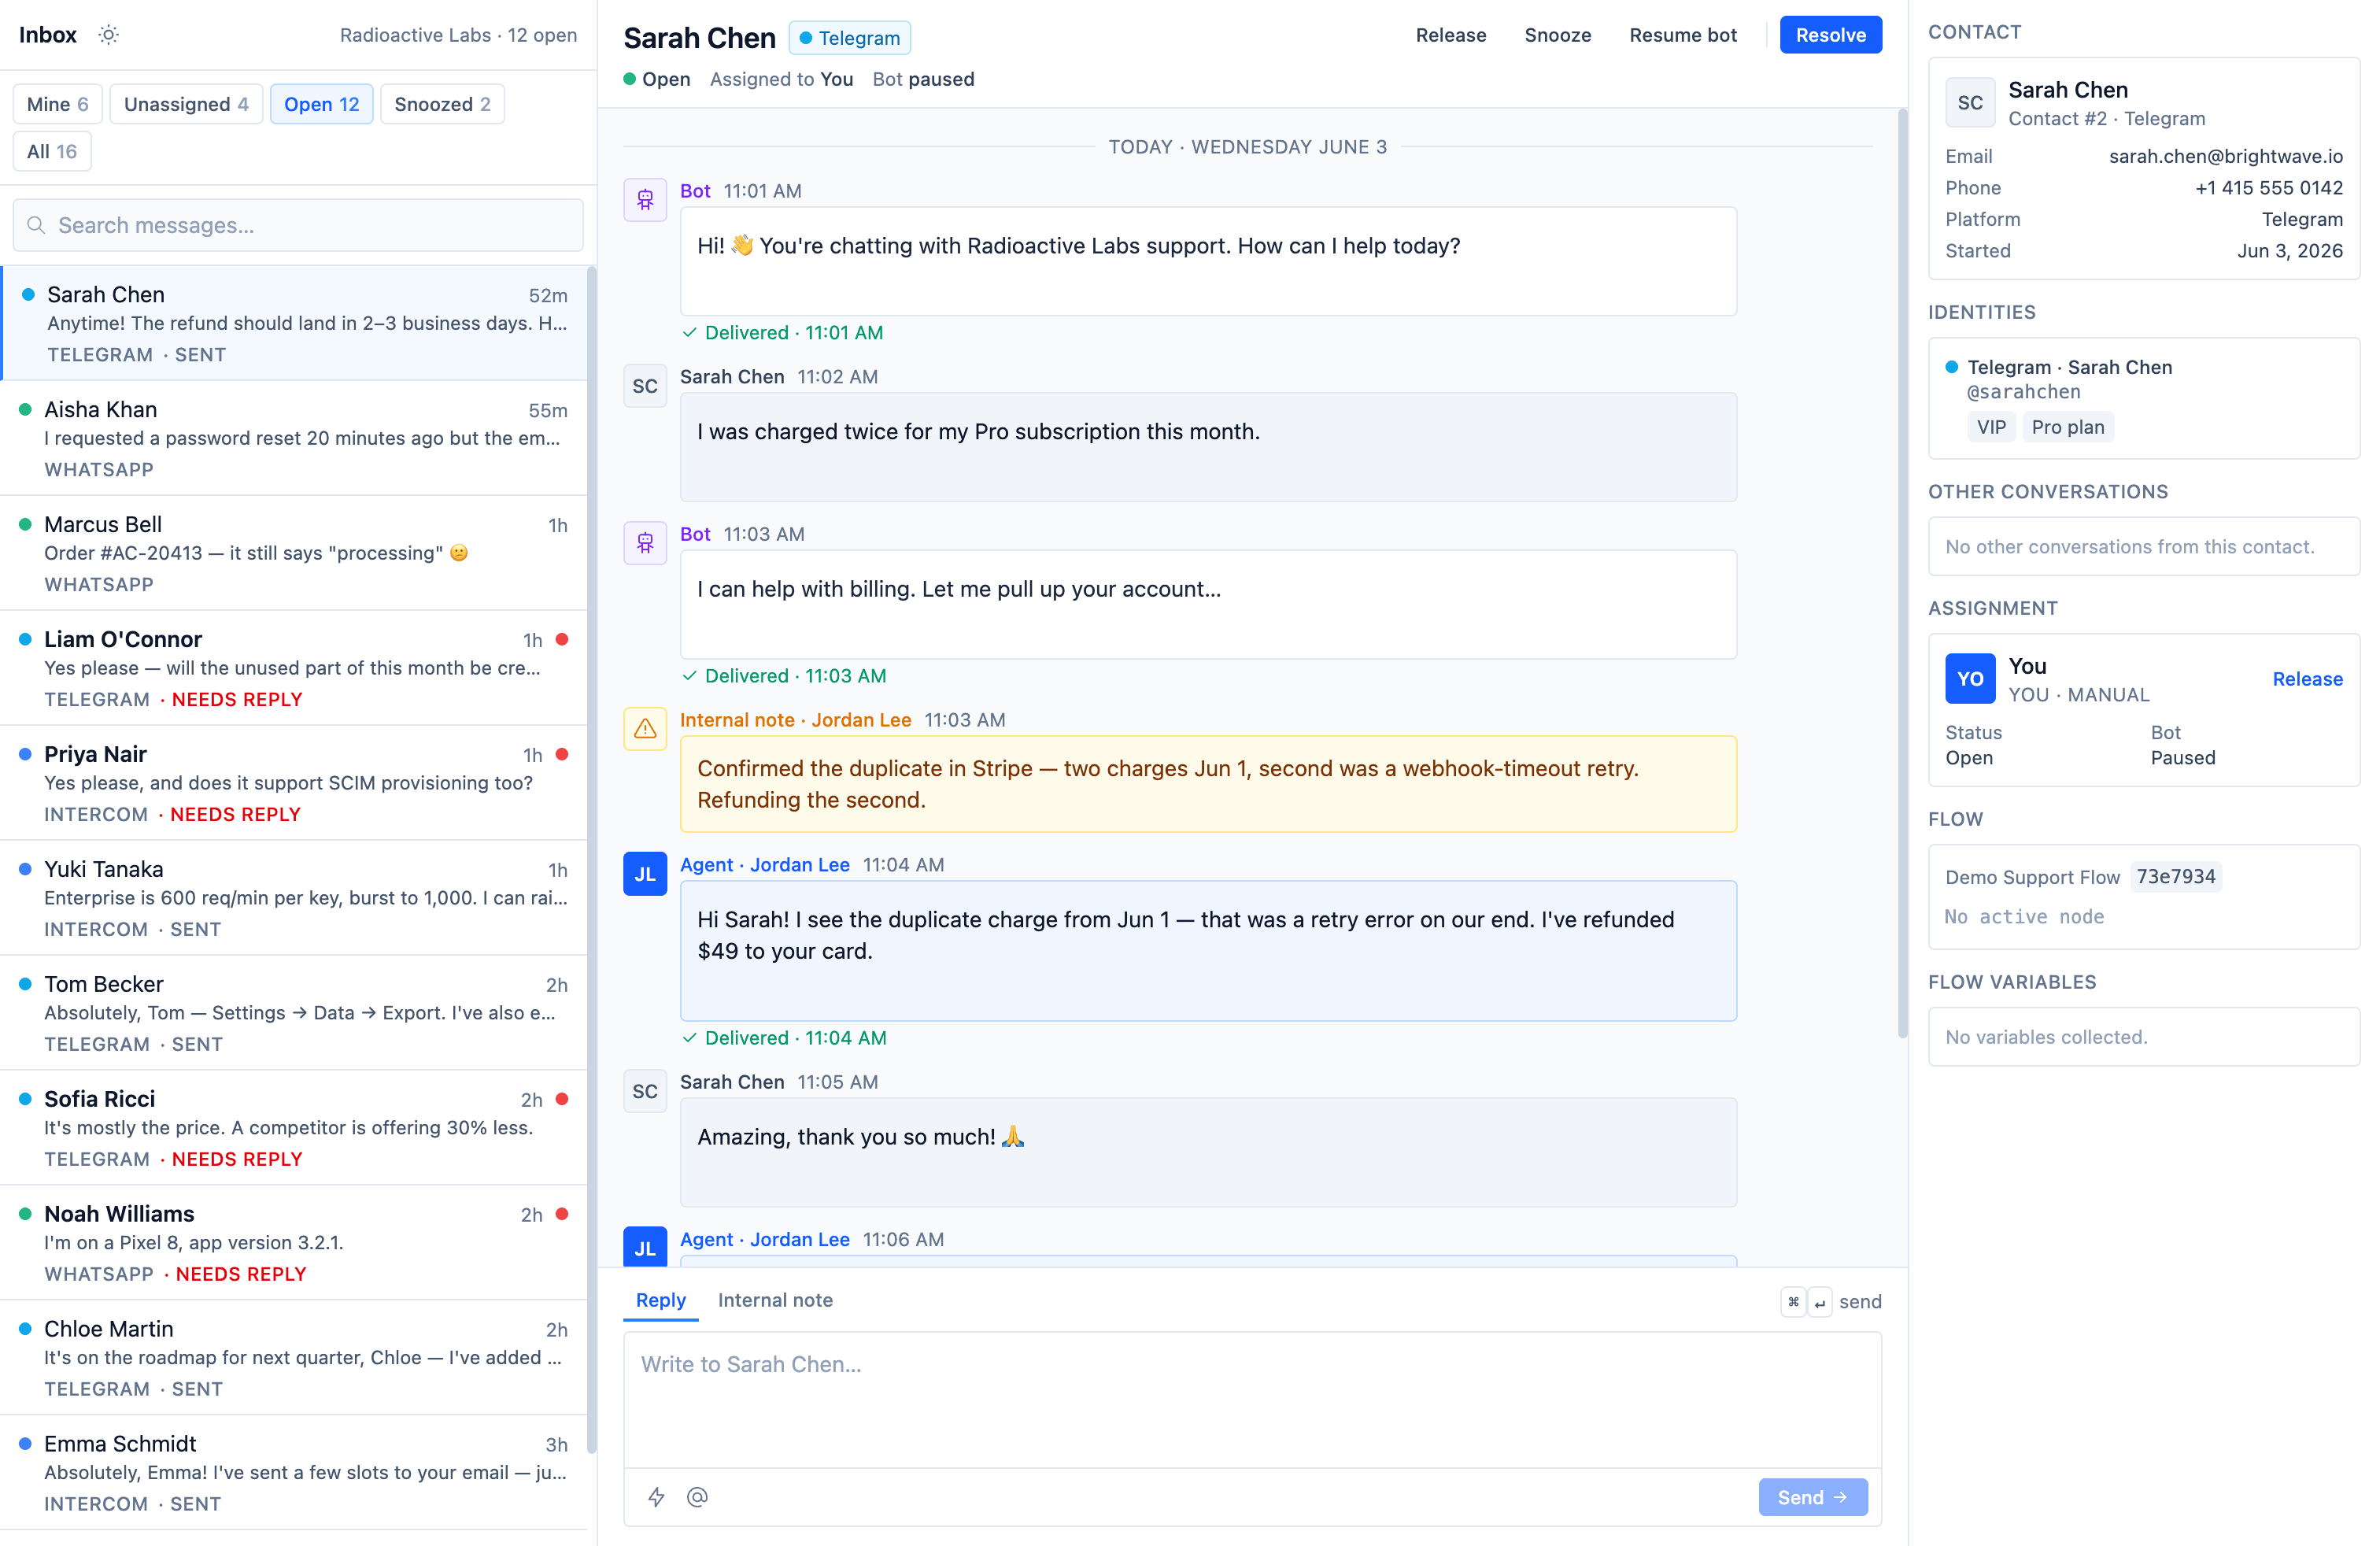
Task: Open Noah Williams's conversation
Action: coord(294,1243)
